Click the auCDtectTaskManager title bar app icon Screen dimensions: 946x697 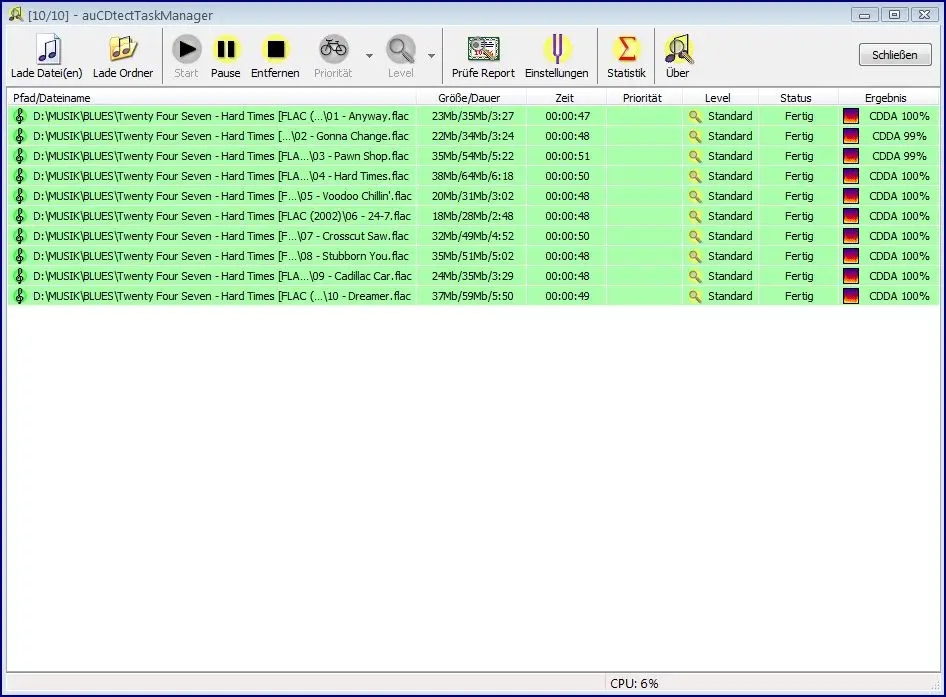point(16,14)
